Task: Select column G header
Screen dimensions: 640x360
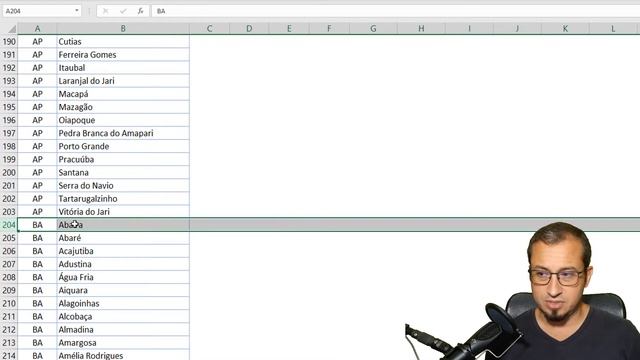Action: click(x=373, y=29)
